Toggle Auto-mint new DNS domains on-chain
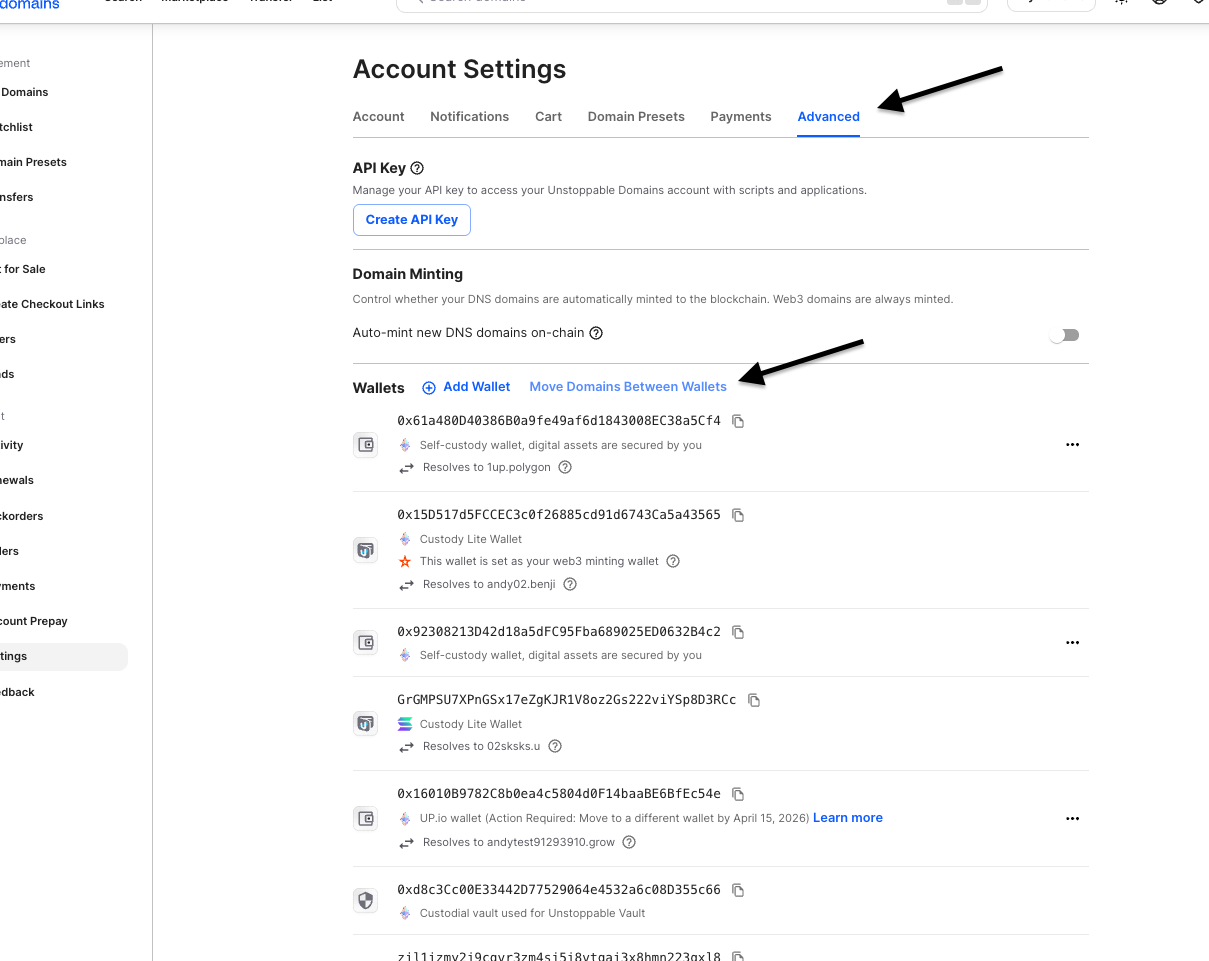The image size is (1209, 961). (1064, 335)
